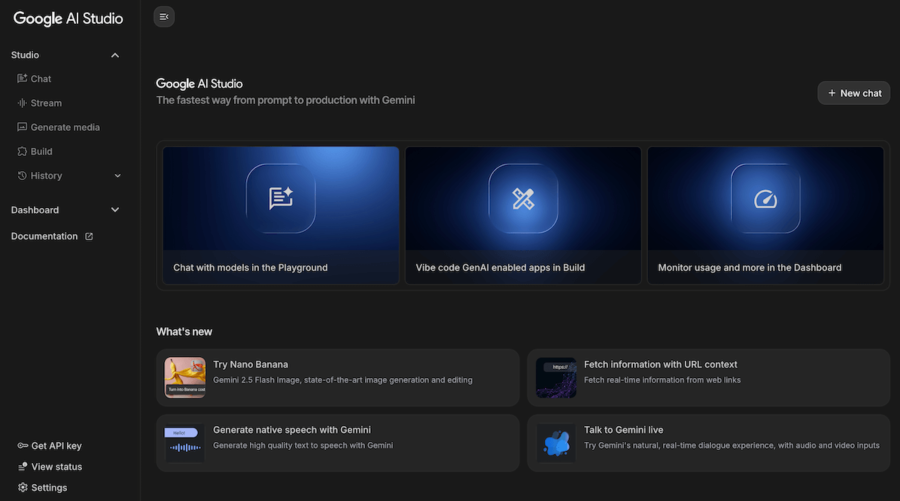This screenshot has height=501, width=900.
Task: Select Generate media in sidebar
Action: point(65,127)
